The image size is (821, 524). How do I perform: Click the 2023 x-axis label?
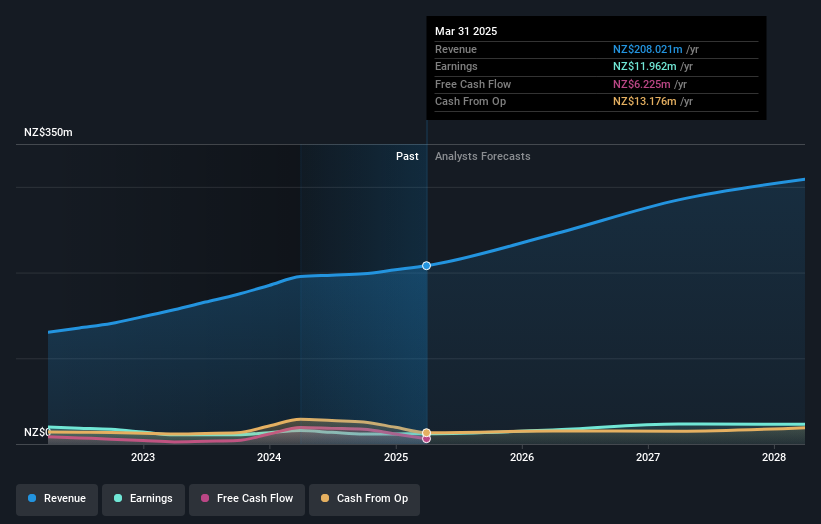pos(143,458)
